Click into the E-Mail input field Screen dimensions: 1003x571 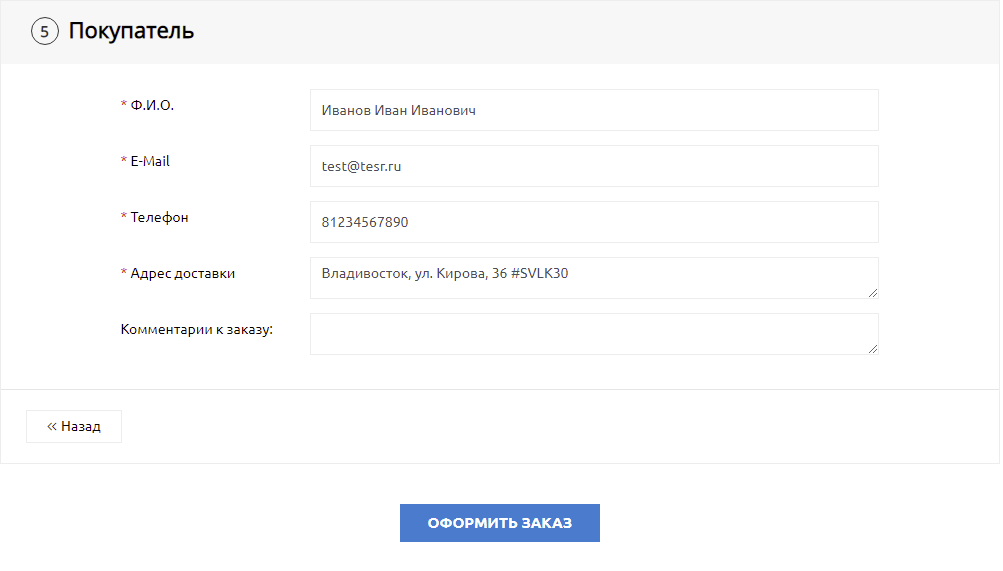[594, 166]
